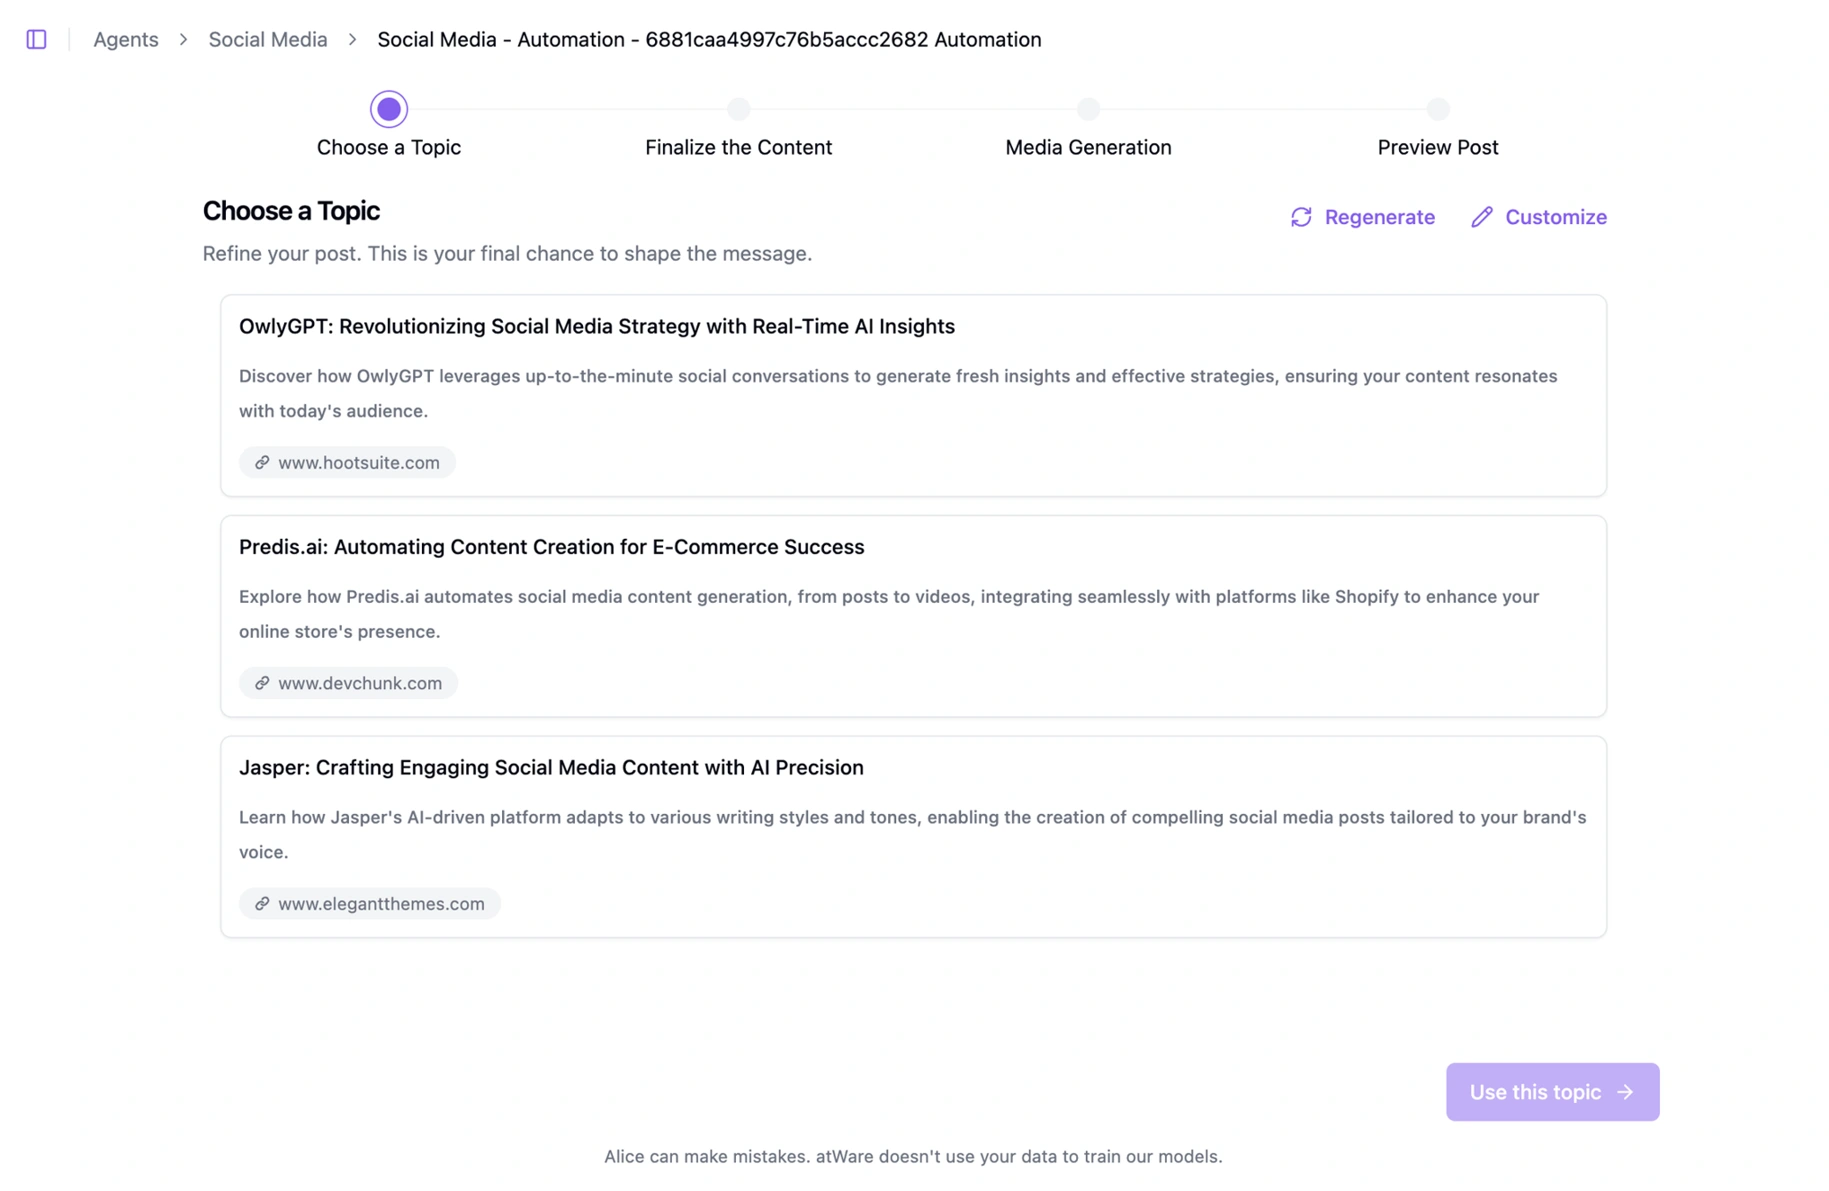Select the Preview Post step dot
The height and width of the screenshot is (1191, 1829).
[1437, 109]
